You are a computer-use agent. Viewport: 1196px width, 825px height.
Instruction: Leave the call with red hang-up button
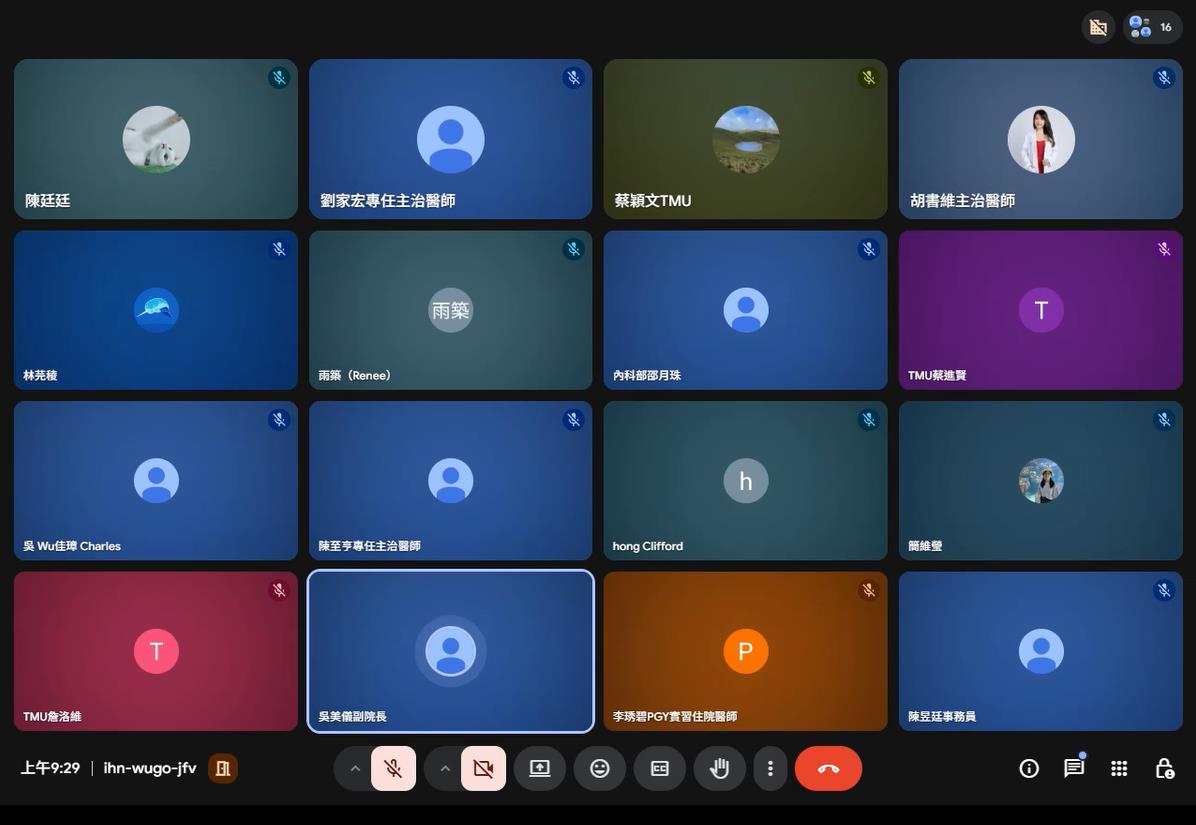pos(828,768)
